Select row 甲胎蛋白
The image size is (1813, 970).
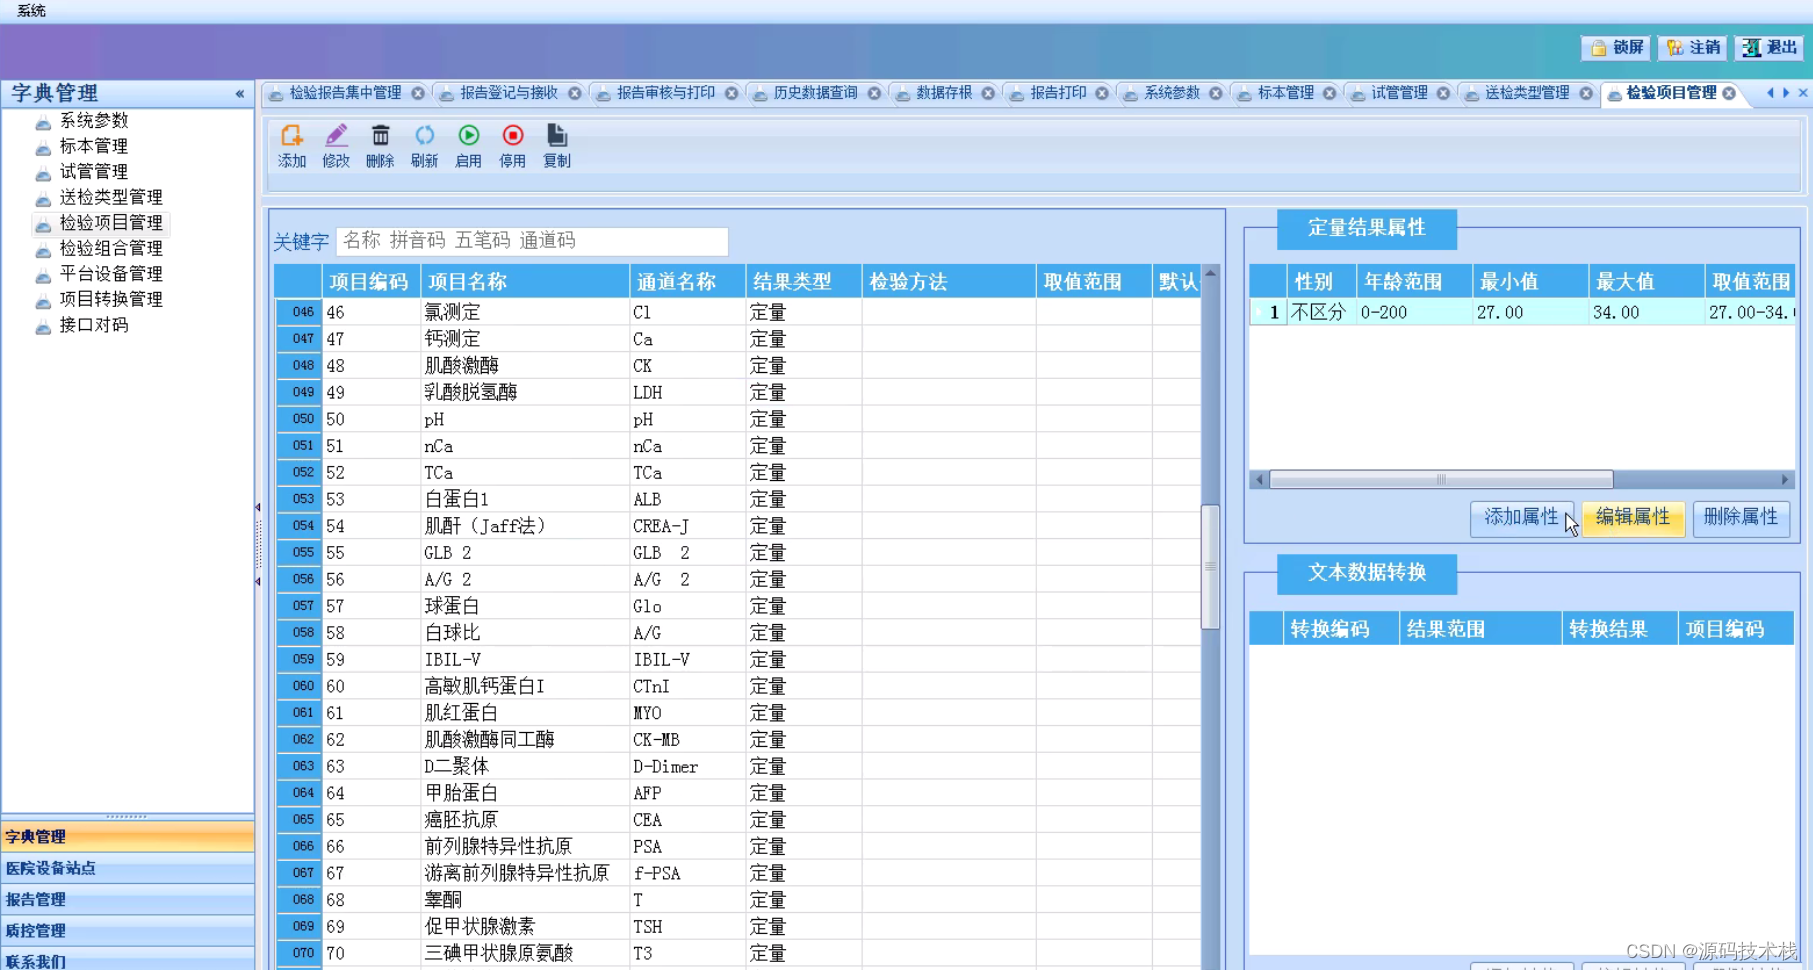[738, 793]
